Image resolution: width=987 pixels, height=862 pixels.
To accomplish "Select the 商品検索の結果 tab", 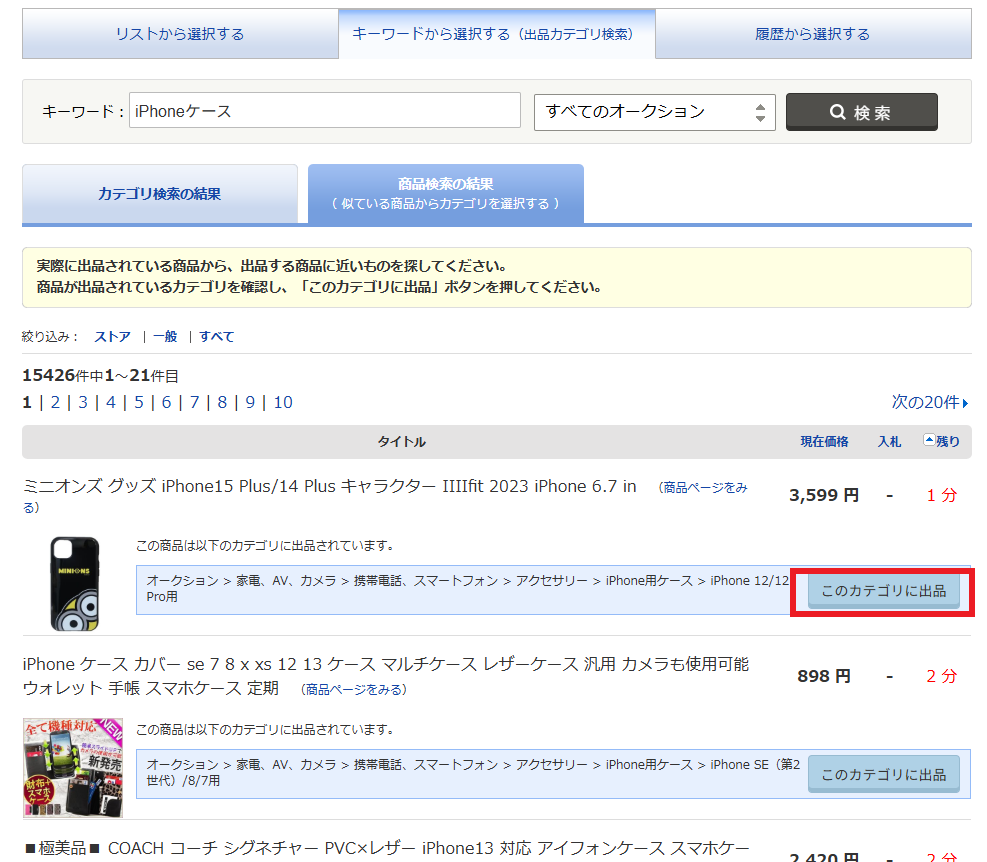I will click(x=445, y=194).
